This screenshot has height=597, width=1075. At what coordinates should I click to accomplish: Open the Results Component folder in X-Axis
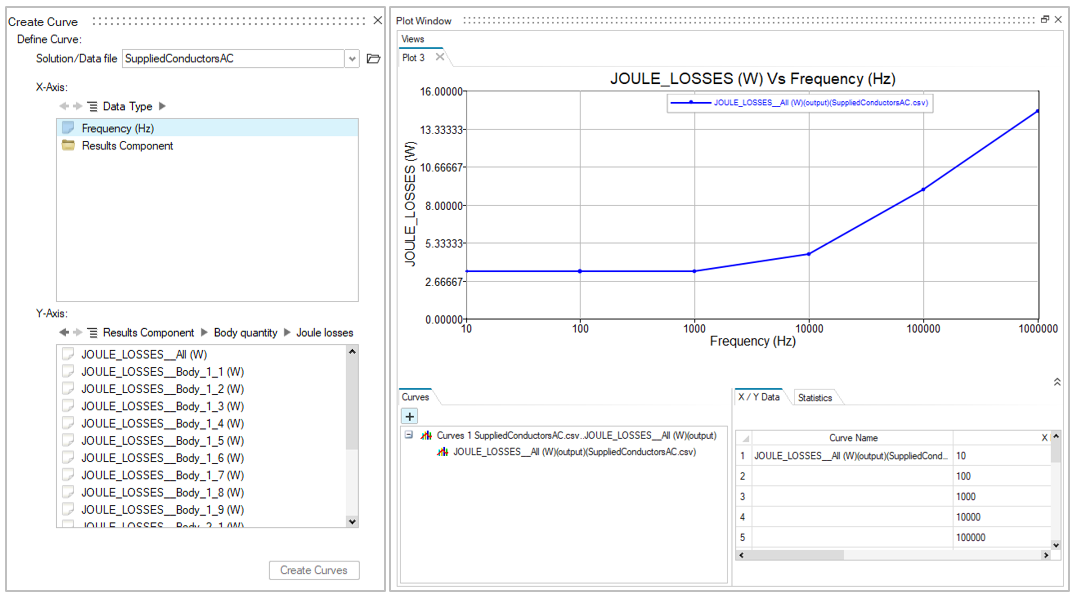(x=127, y=146)
